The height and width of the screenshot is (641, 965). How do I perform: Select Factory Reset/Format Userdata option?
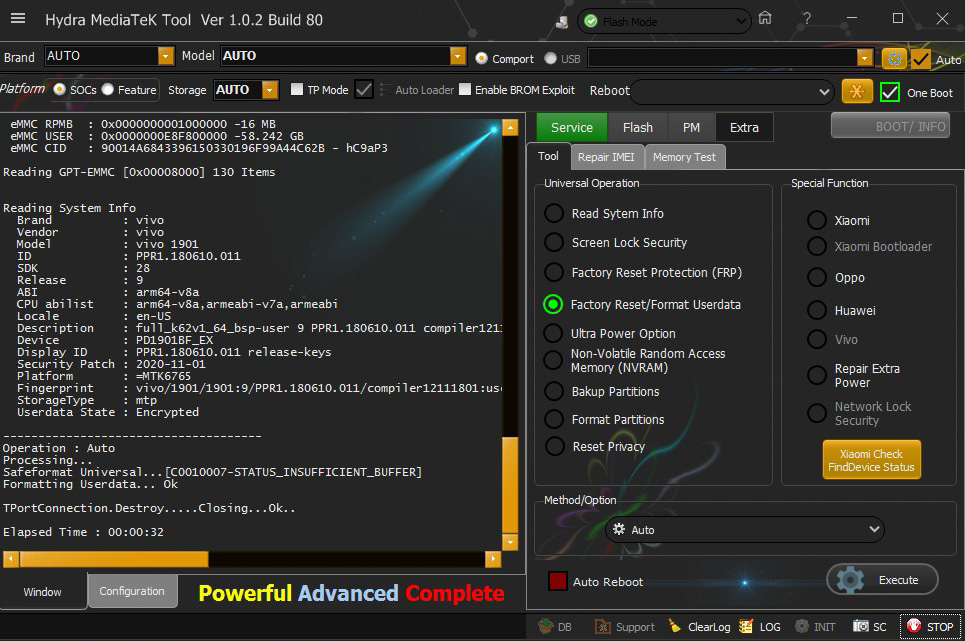click(553, 304)
